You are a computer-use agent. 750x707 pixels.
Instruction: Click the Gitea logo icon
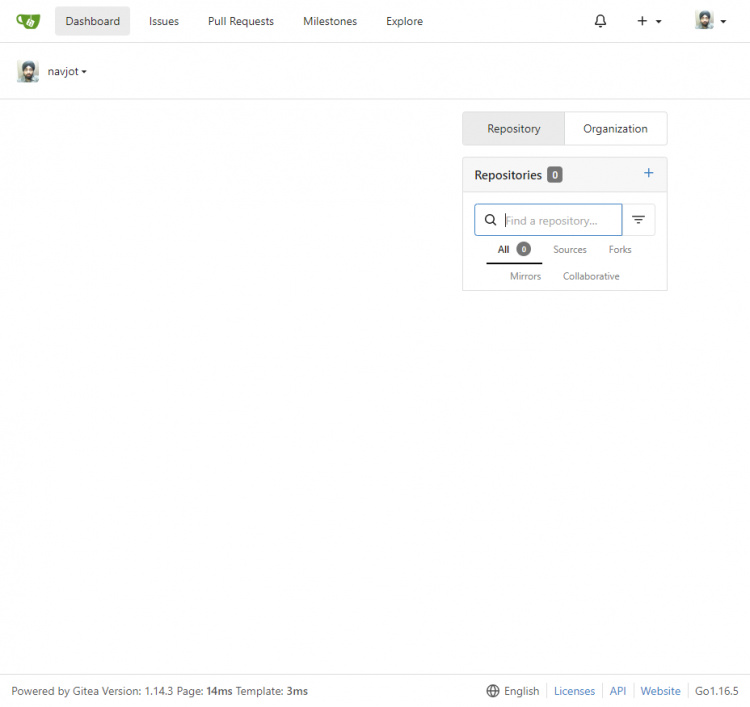coord(28,21)
